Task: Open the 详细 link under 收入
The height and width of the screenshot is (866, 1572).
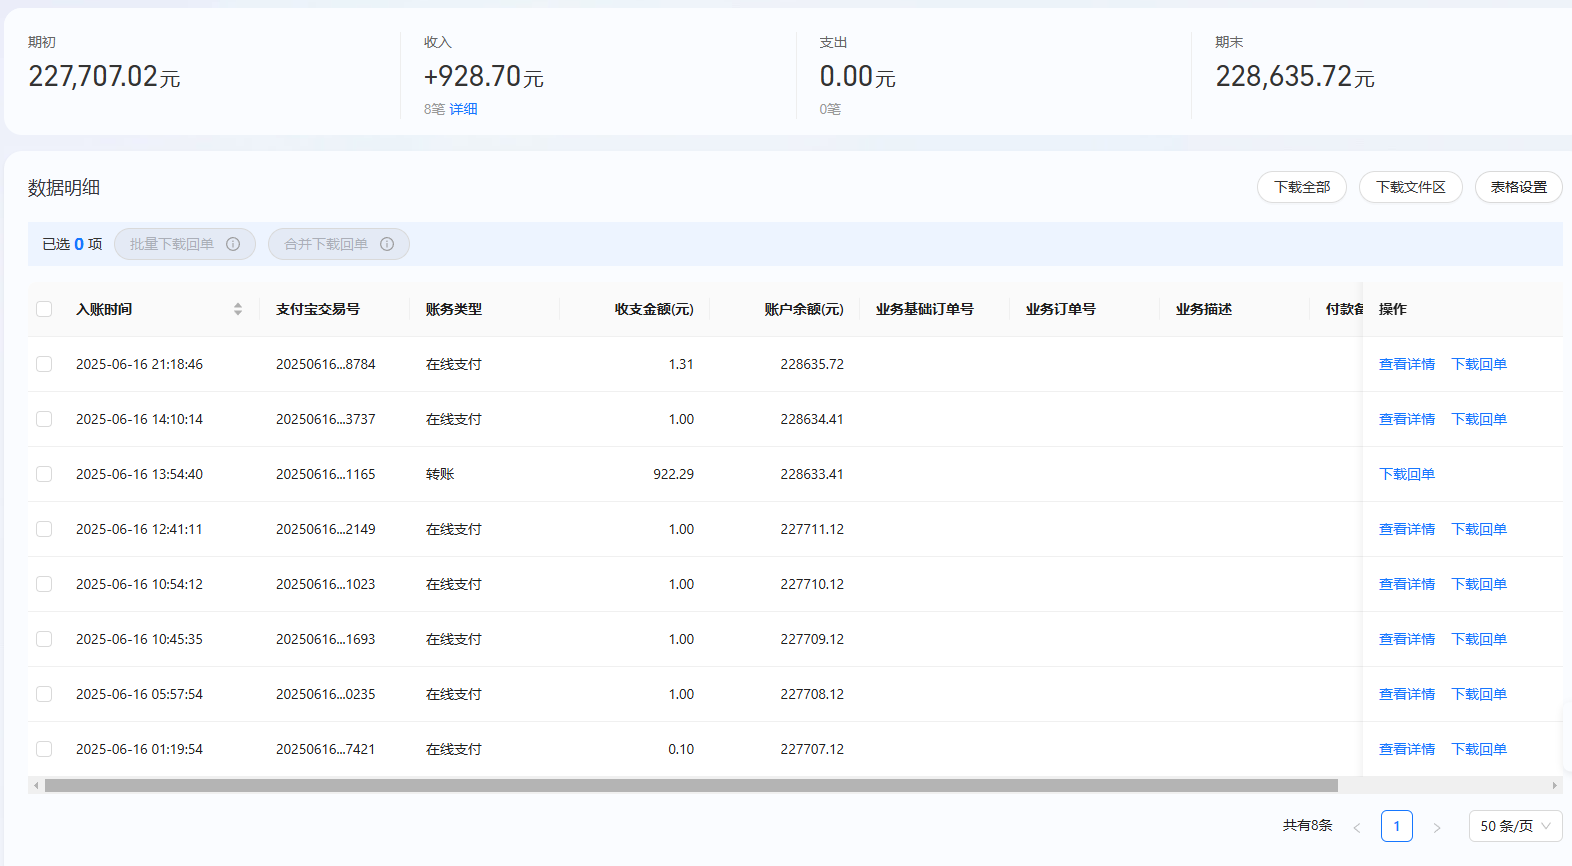Action: pos(463,109)
